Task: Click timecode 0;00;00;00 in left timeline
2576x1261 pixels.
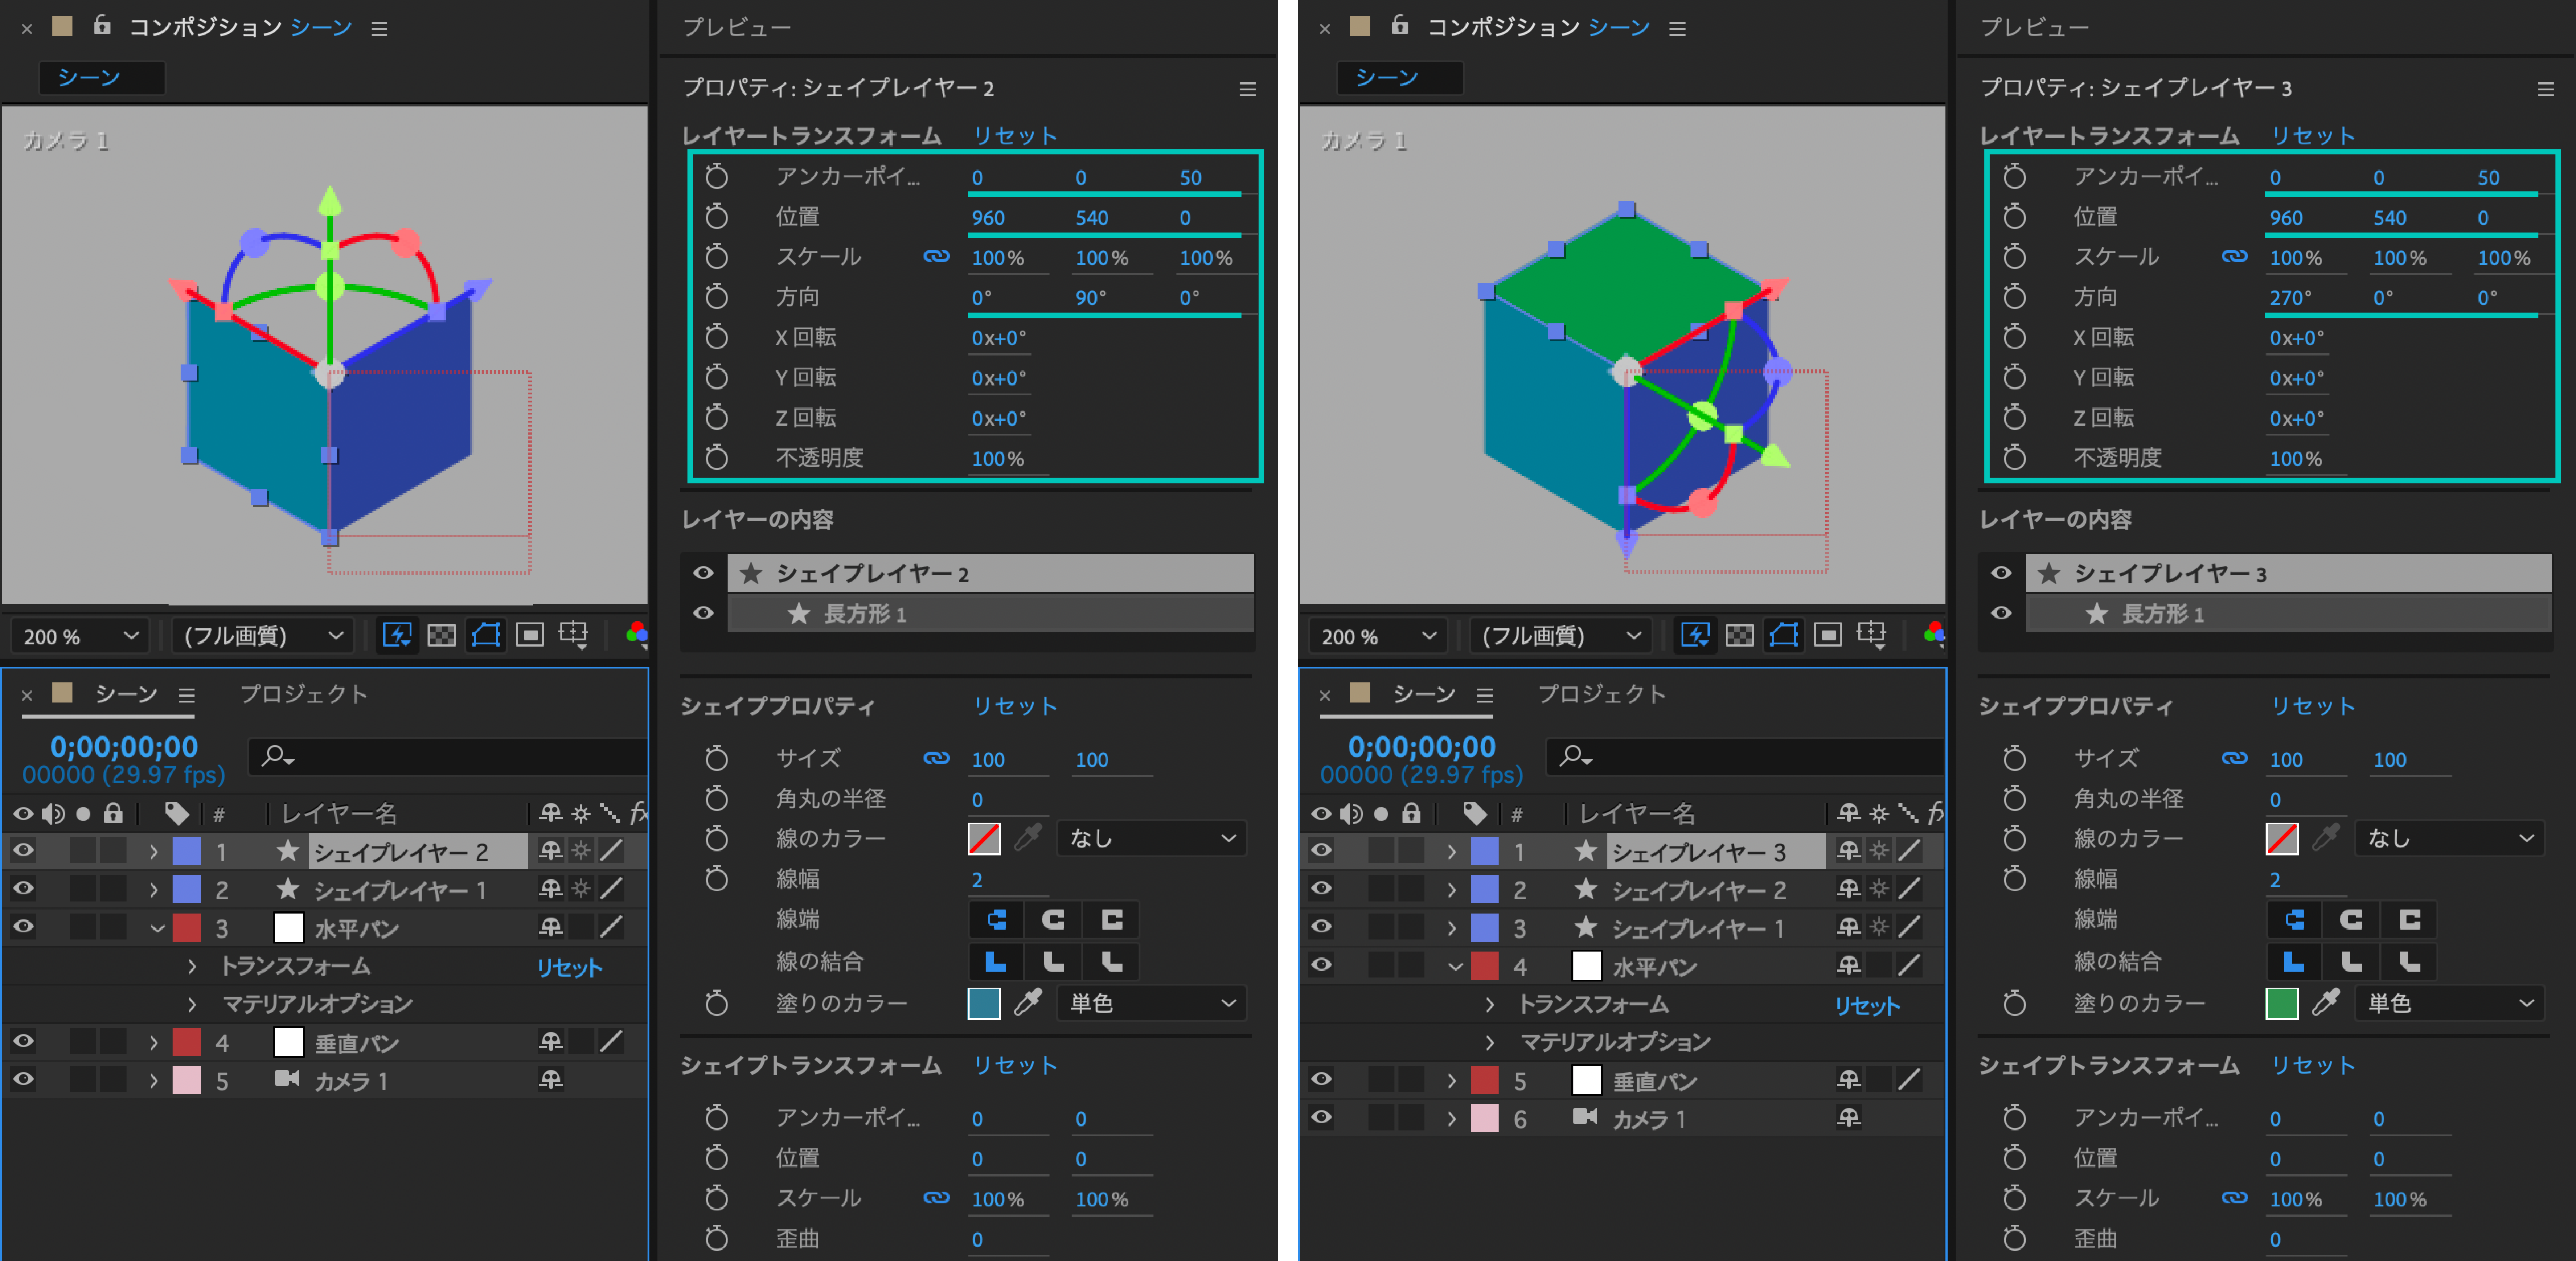Action: click(x=124, y=747)
